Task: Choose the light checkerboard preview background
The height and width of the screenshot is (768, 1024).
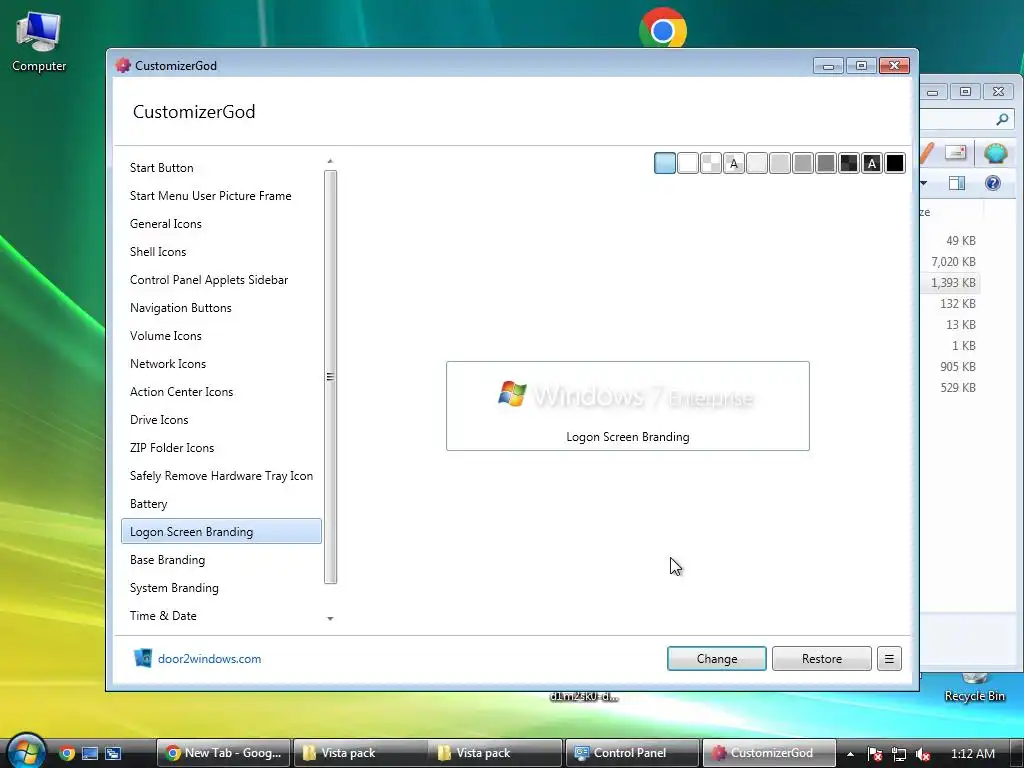Action: 711,163
